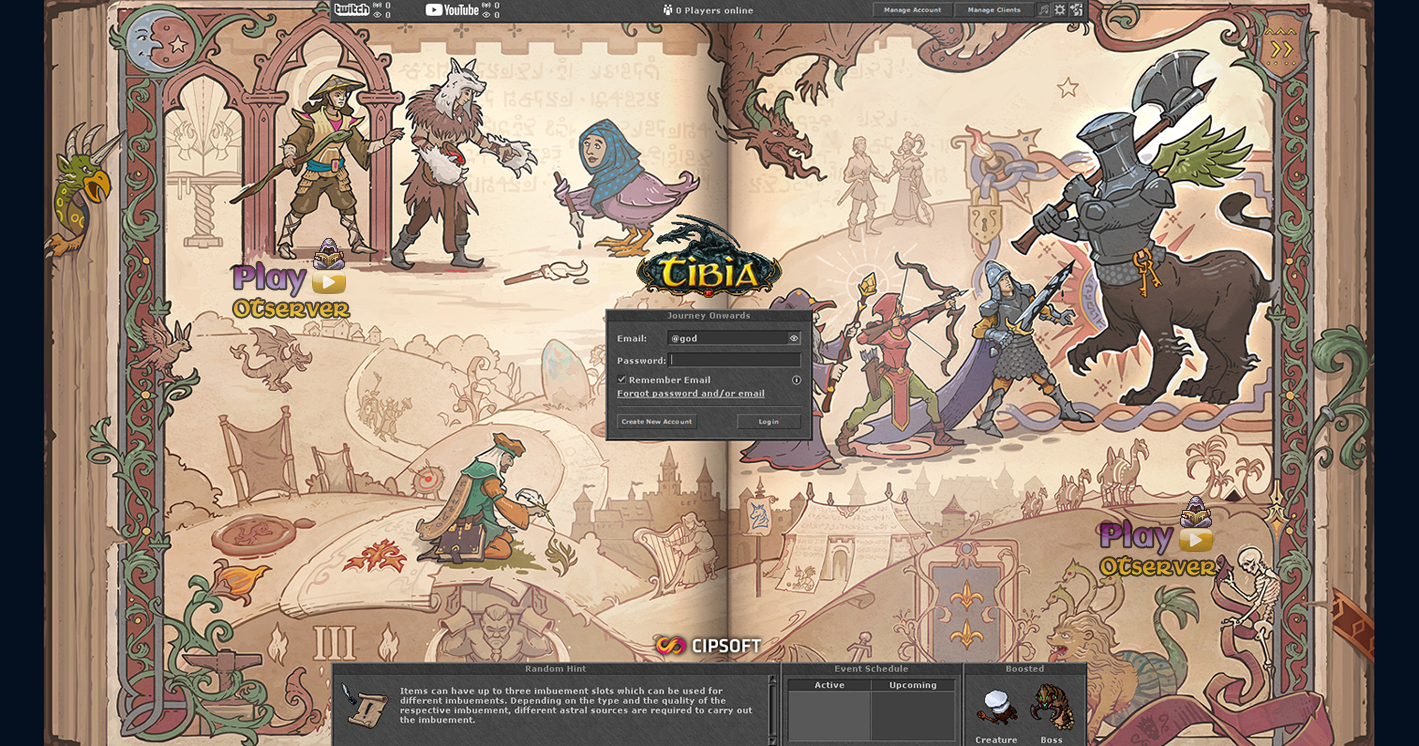Select the Active events tab
This screenshot has height=746, width=1419.
[829, 685]
